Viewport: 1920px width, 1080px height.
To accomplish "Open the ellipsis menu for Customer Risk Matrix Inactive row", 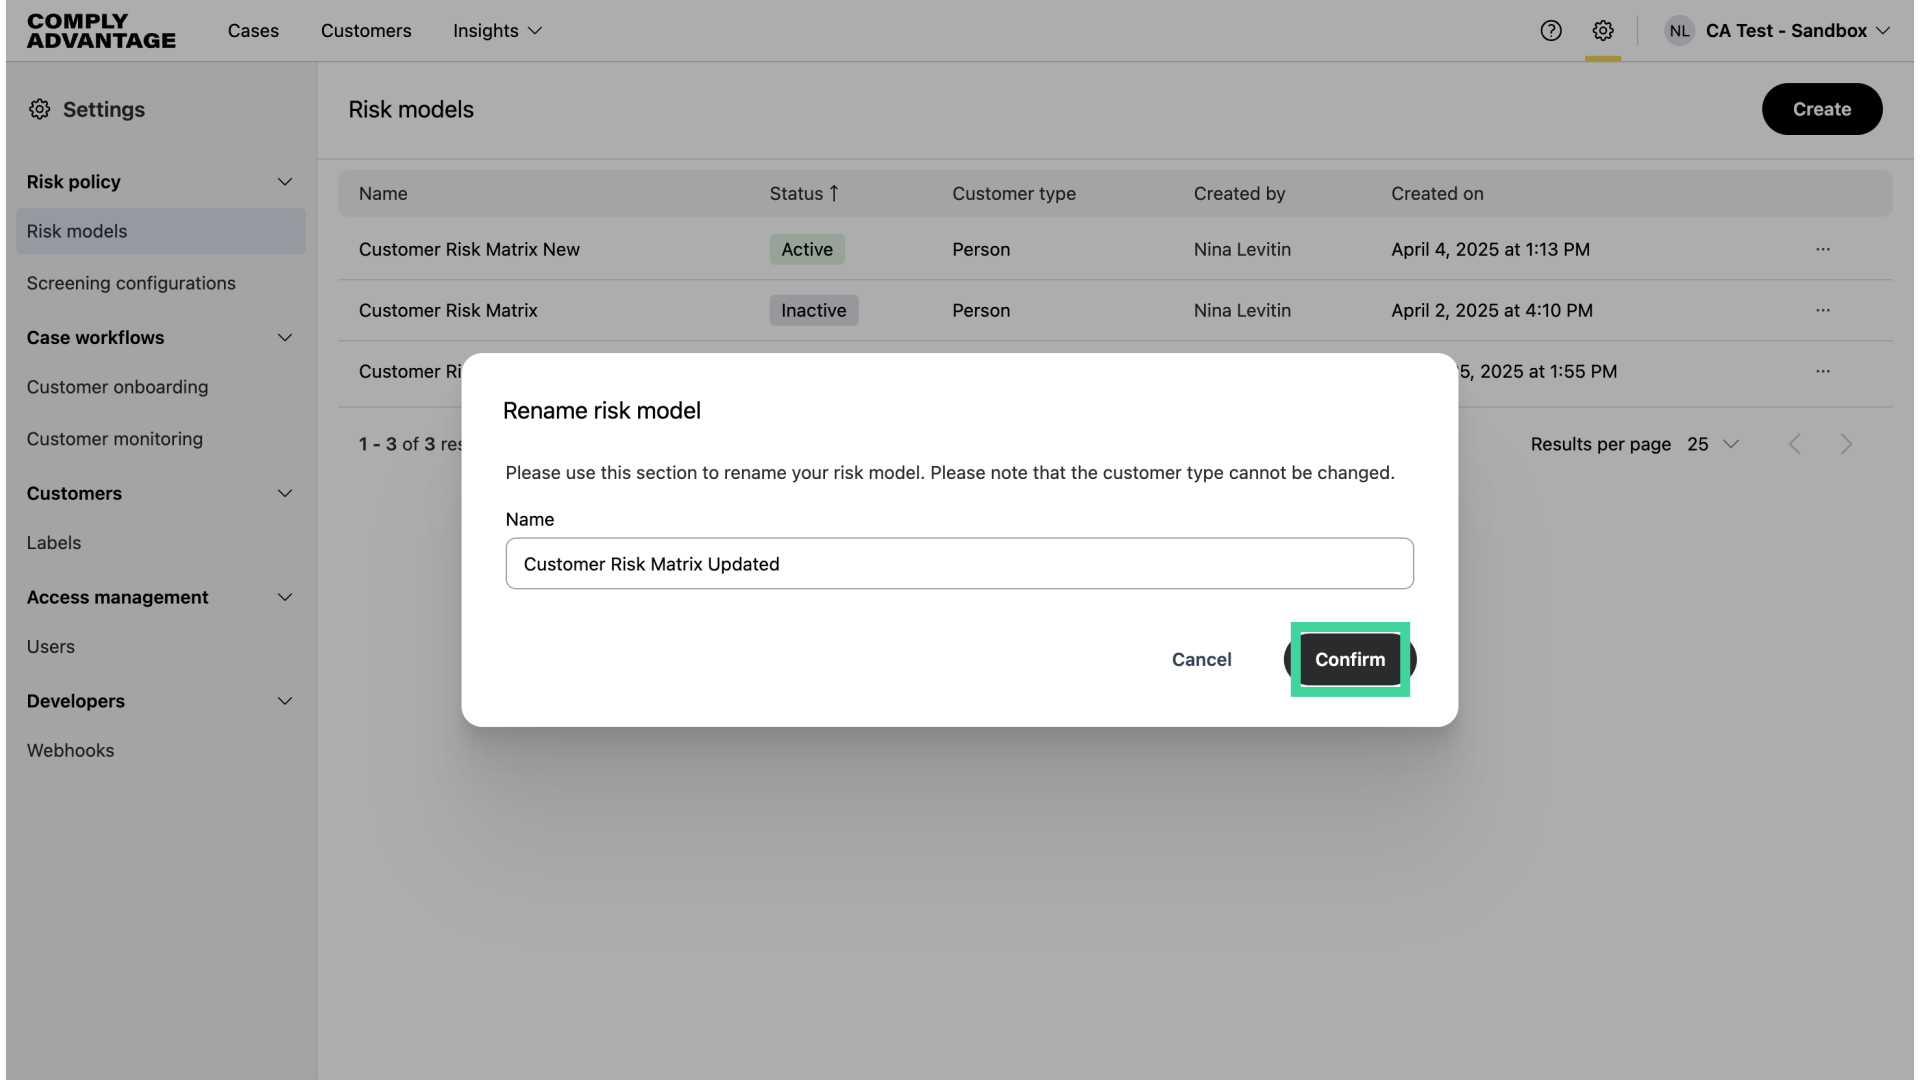I will pyautogui.click(x=1823, y=310).
